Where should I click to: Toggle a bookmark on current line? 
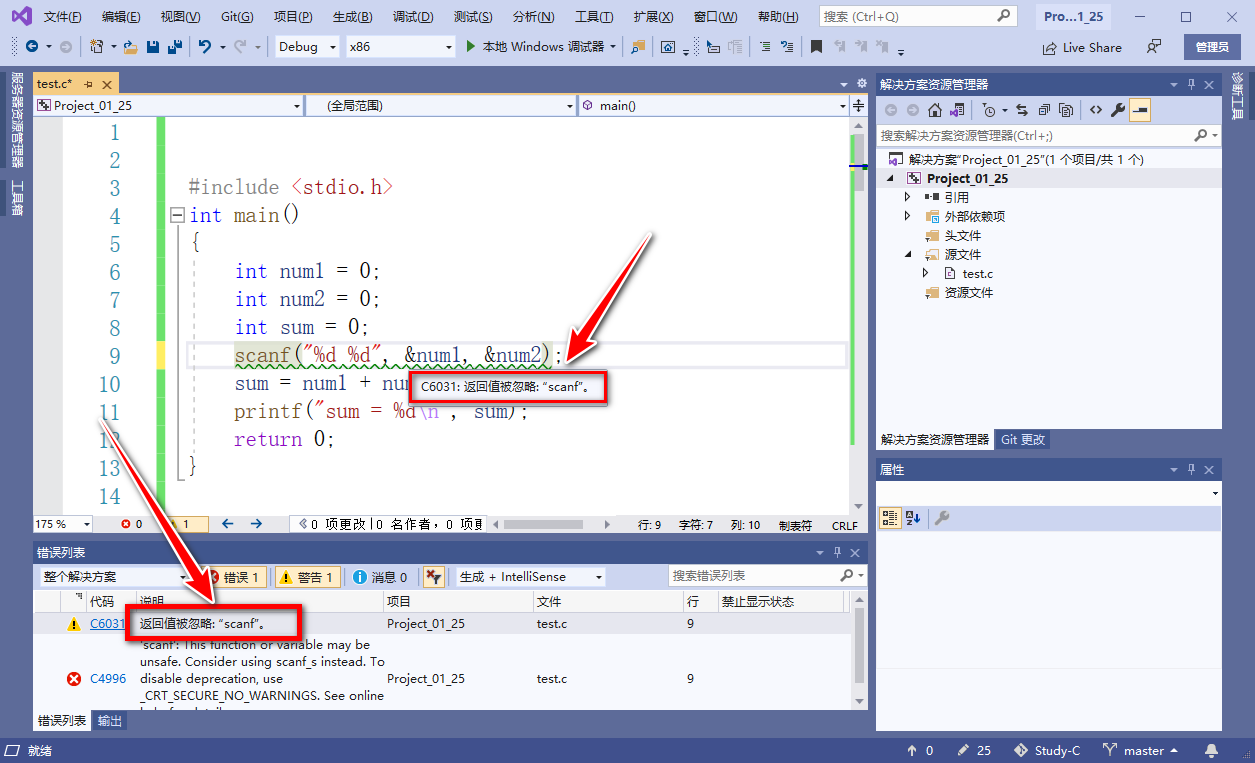tap(817, 47)
